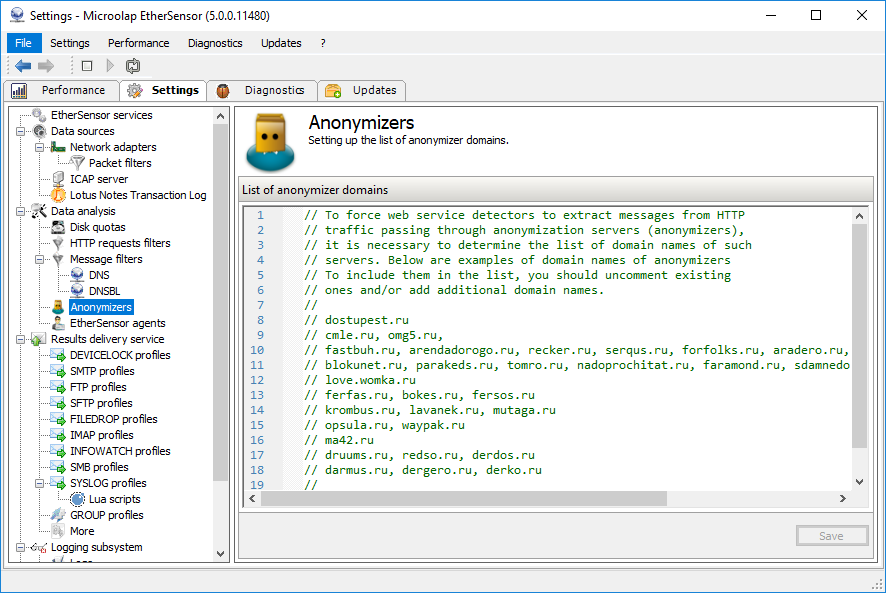Select the Settings tab
This screenshot has height=593, width=886.
point(163,90)
